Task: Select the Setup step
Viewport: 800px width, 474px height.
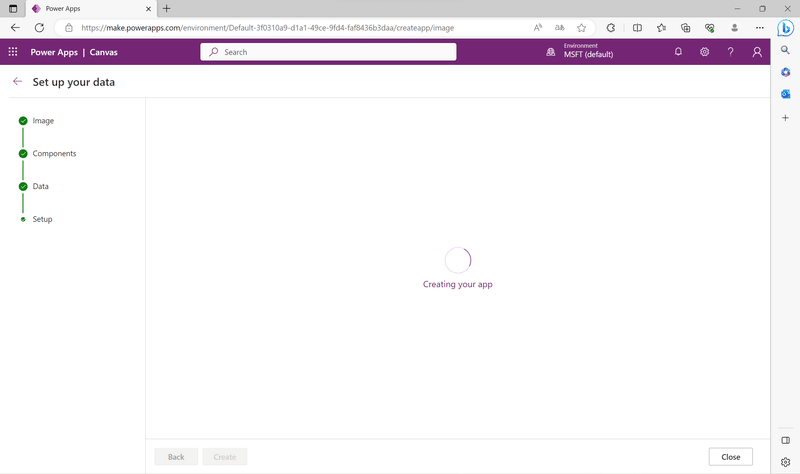Action: (36, 219)
